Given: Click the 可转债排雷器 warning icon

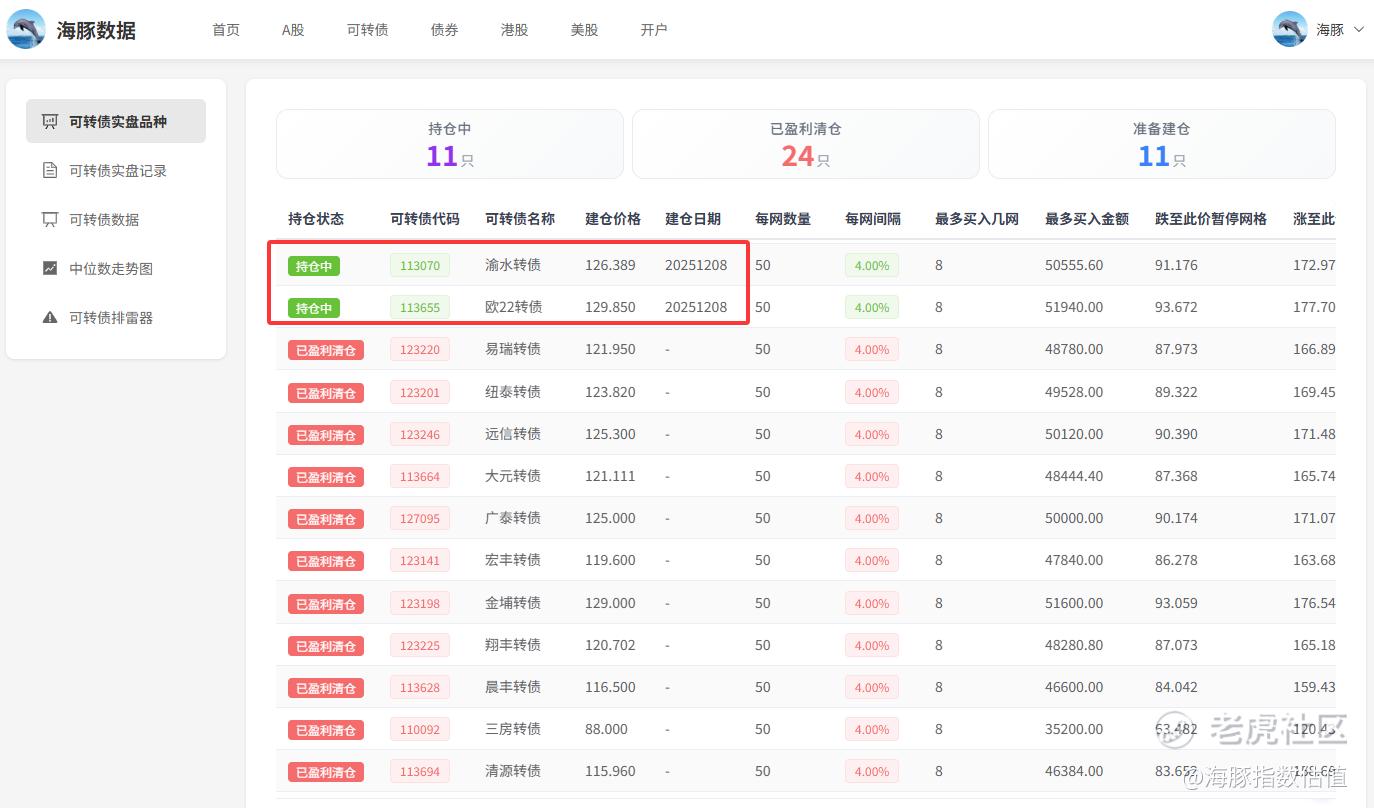Looking at the screenshot, I should 50,317.
